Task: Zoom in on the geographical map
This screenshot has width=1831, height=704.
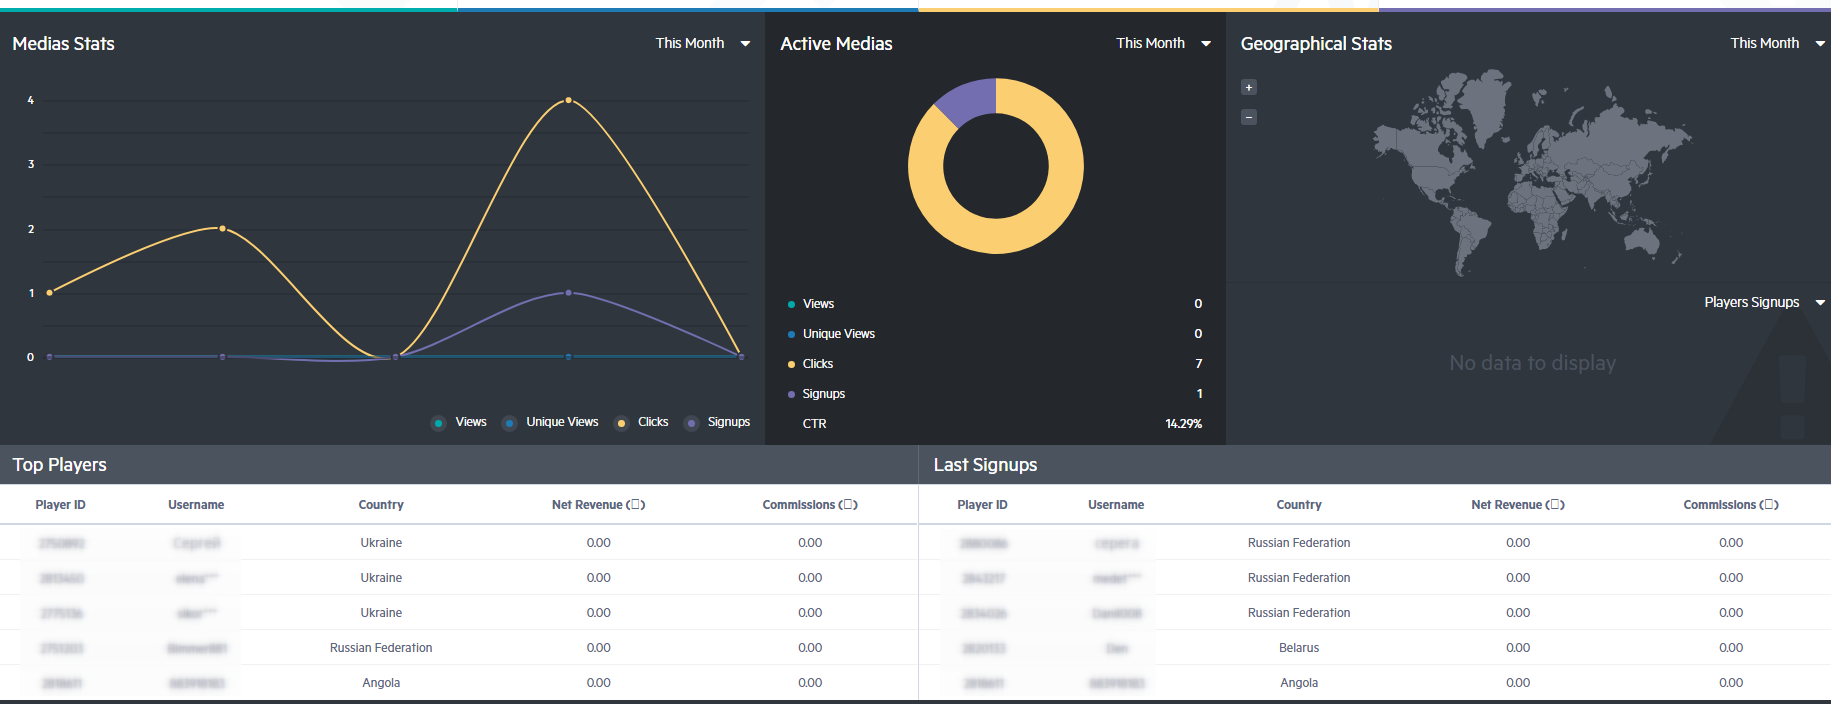Action: (x=1248, y=87)
